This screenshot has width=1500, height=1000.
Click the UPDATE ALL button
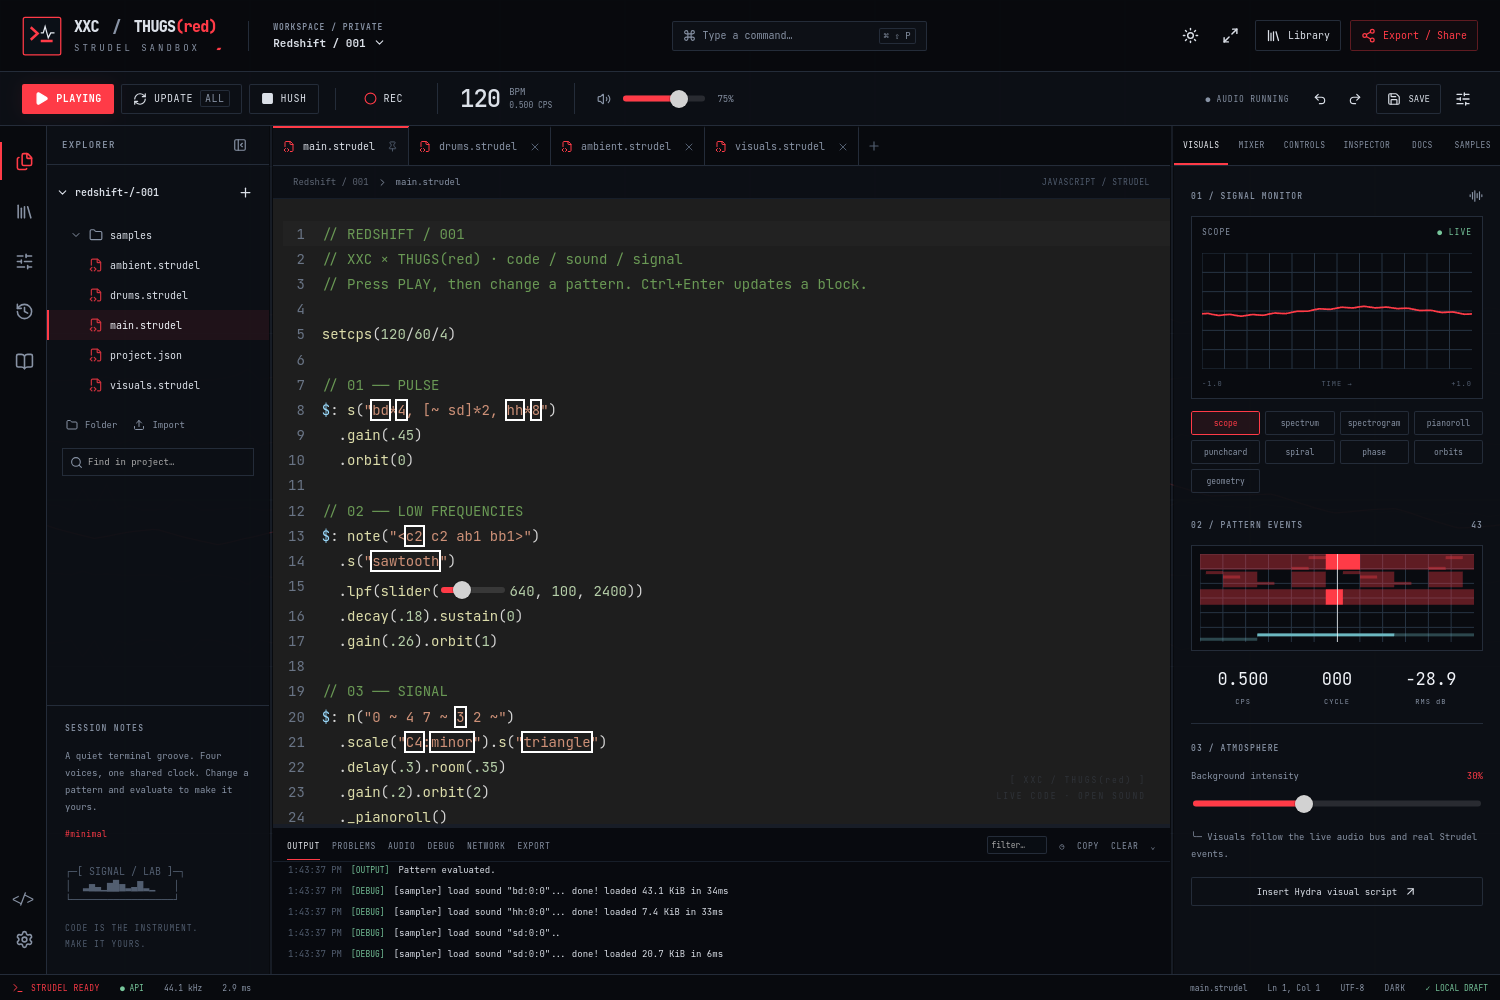pyautogui.click(x=181, y=99)
